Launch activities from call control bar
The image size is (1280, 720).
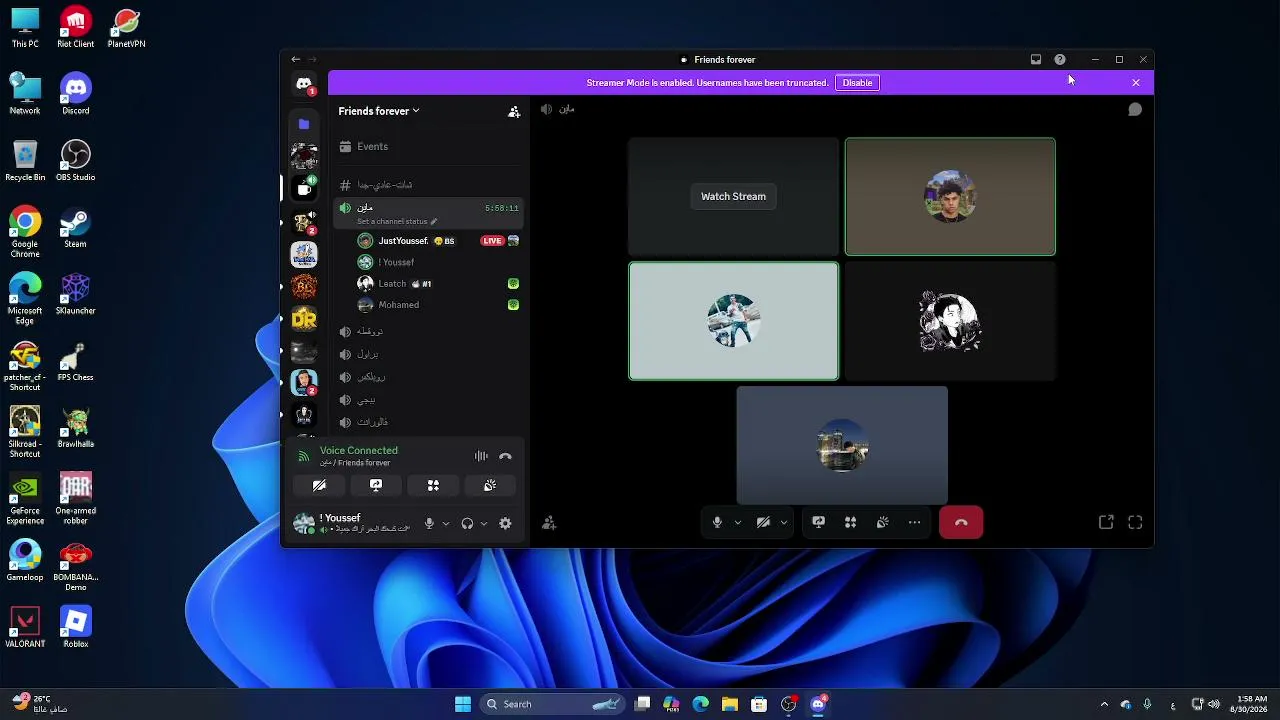coord(850,522)
